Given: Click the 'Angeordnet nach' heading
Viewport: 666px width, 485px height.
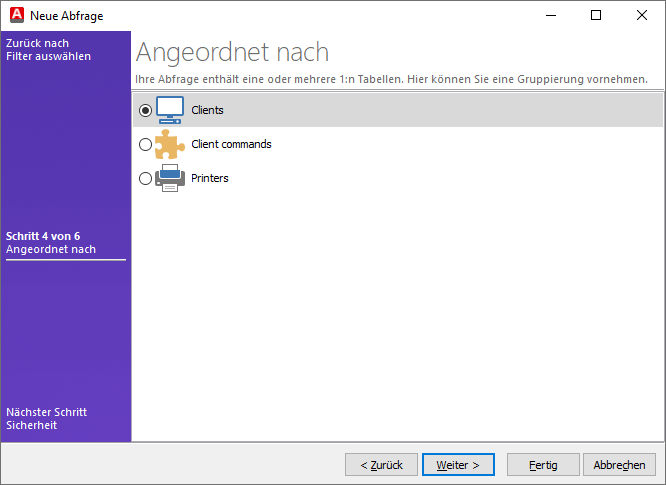Looking at the screenshot, I should click(x=232, y=52).
